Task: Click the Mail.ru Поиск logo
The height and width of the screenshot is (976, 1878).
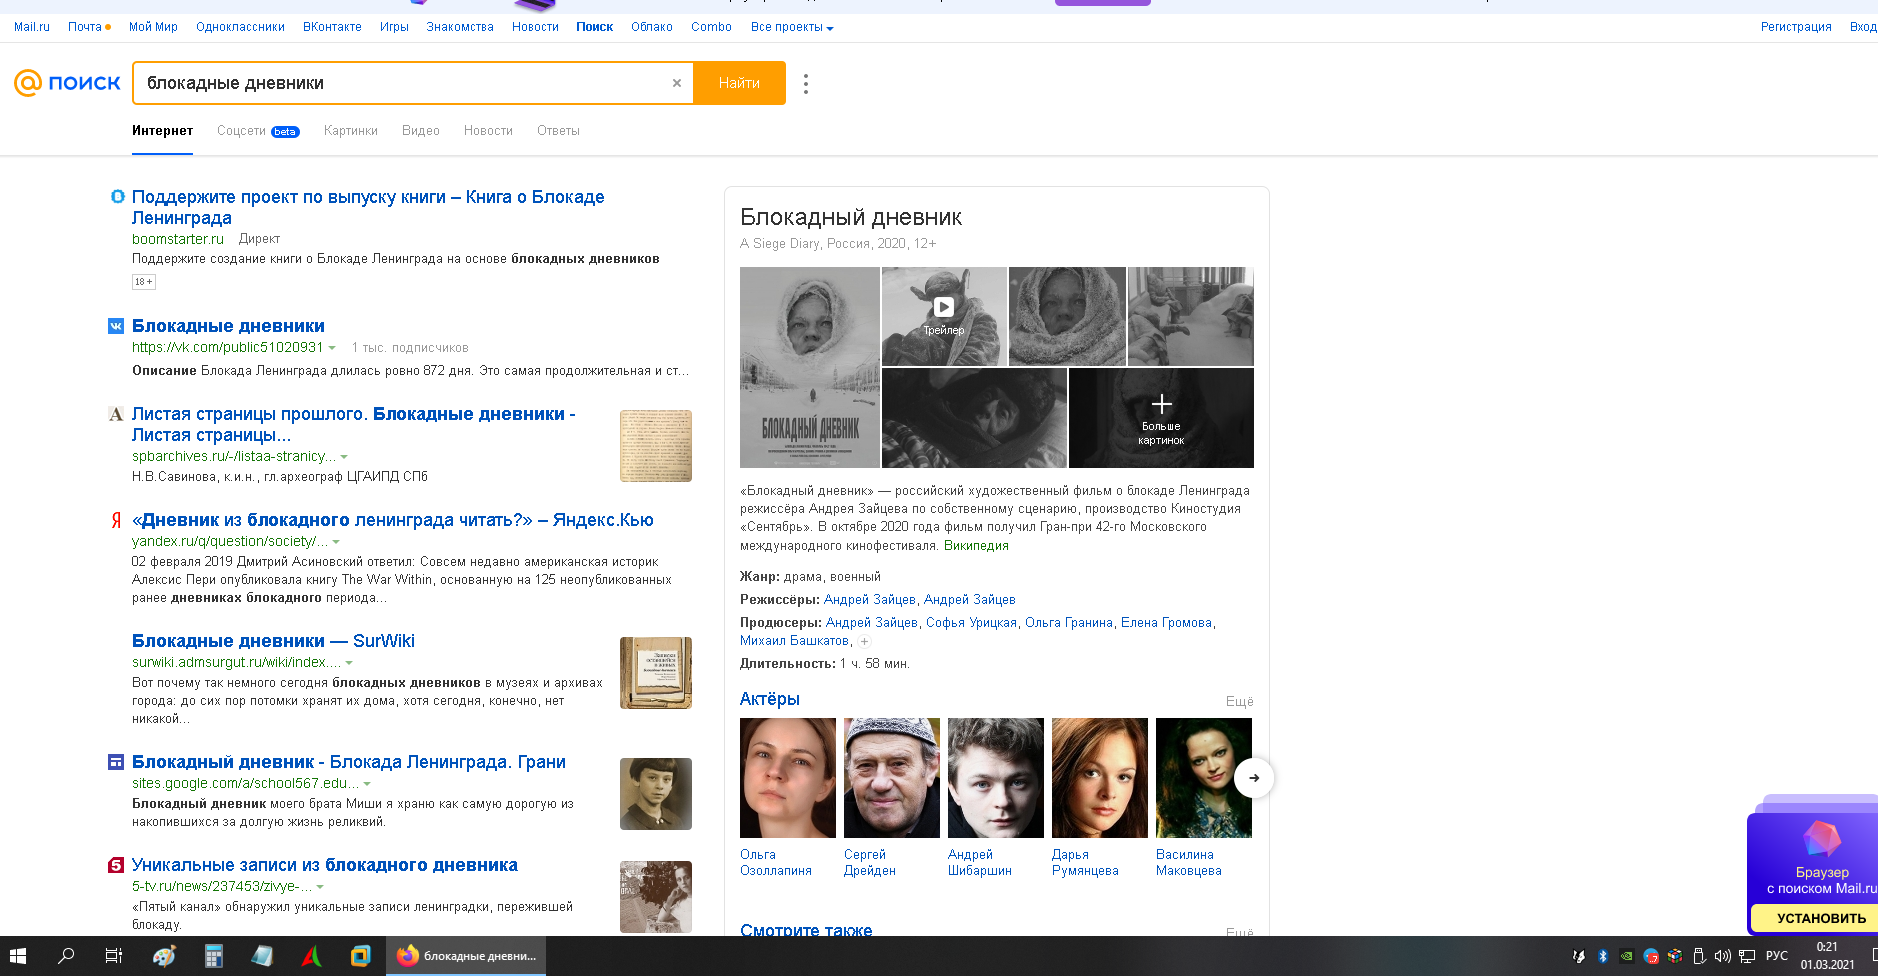Action: point(67,83)
